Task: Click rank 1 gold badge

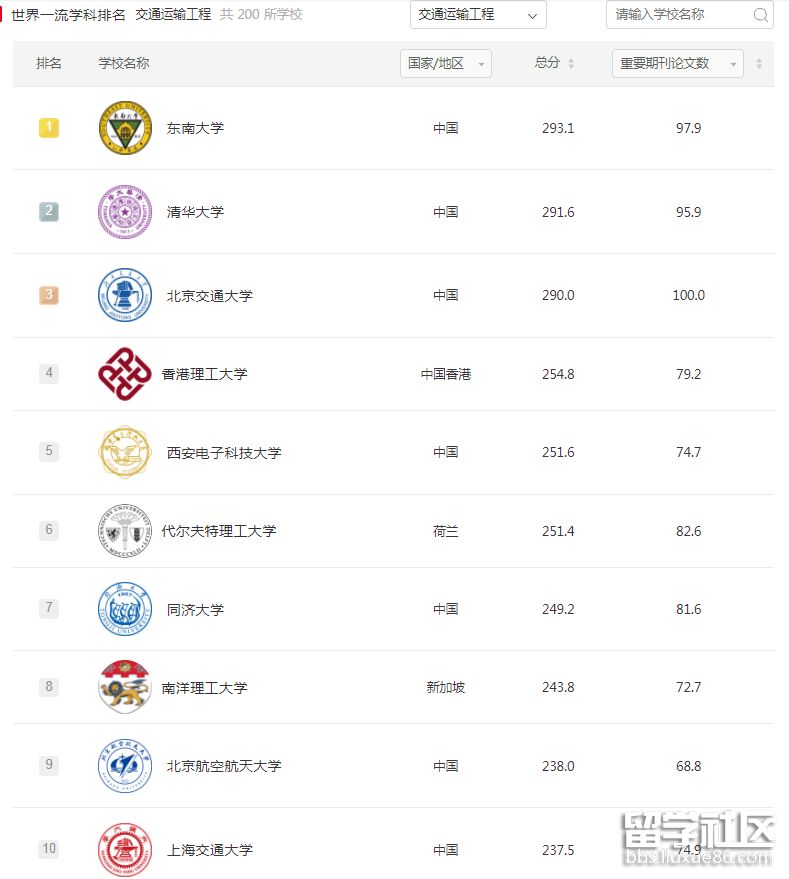Action: click(49, 127)
